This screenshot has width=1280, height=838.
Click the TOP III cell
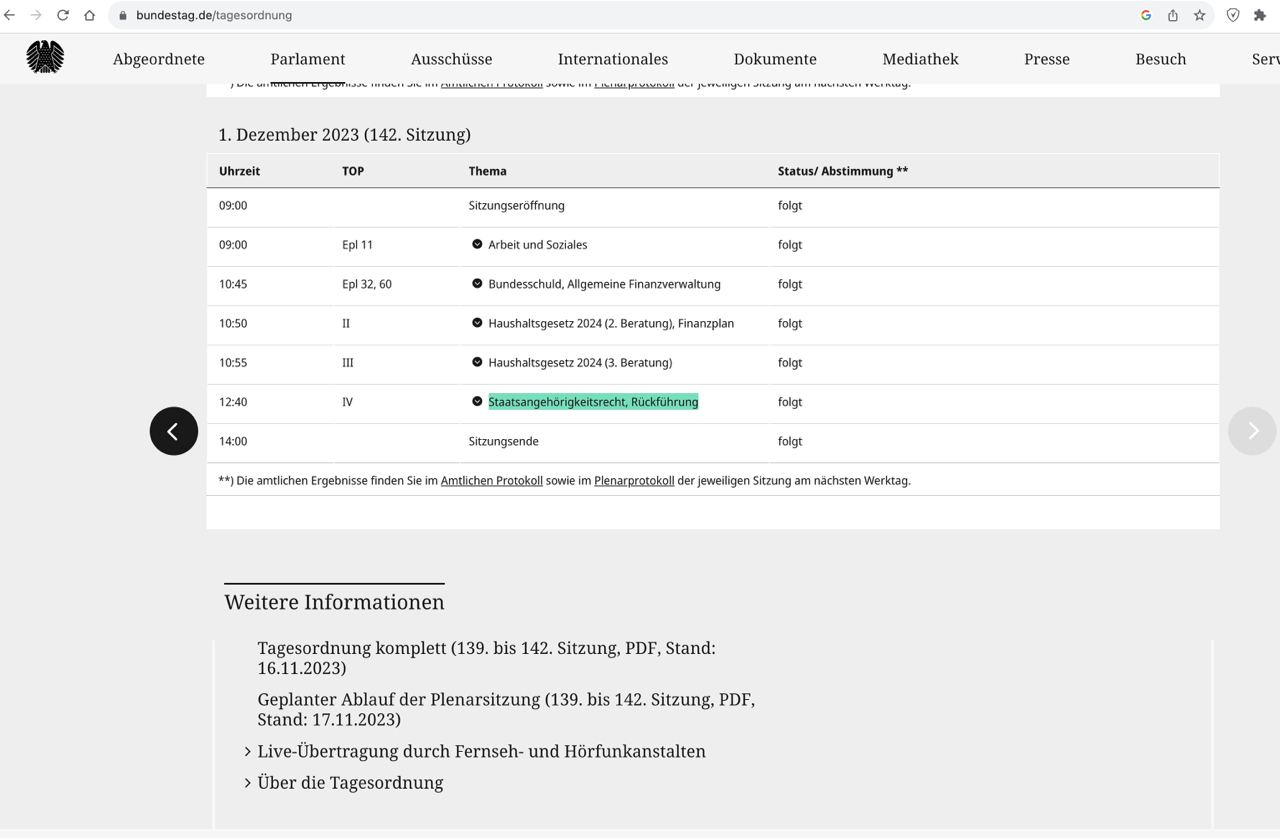coord(347,363)
